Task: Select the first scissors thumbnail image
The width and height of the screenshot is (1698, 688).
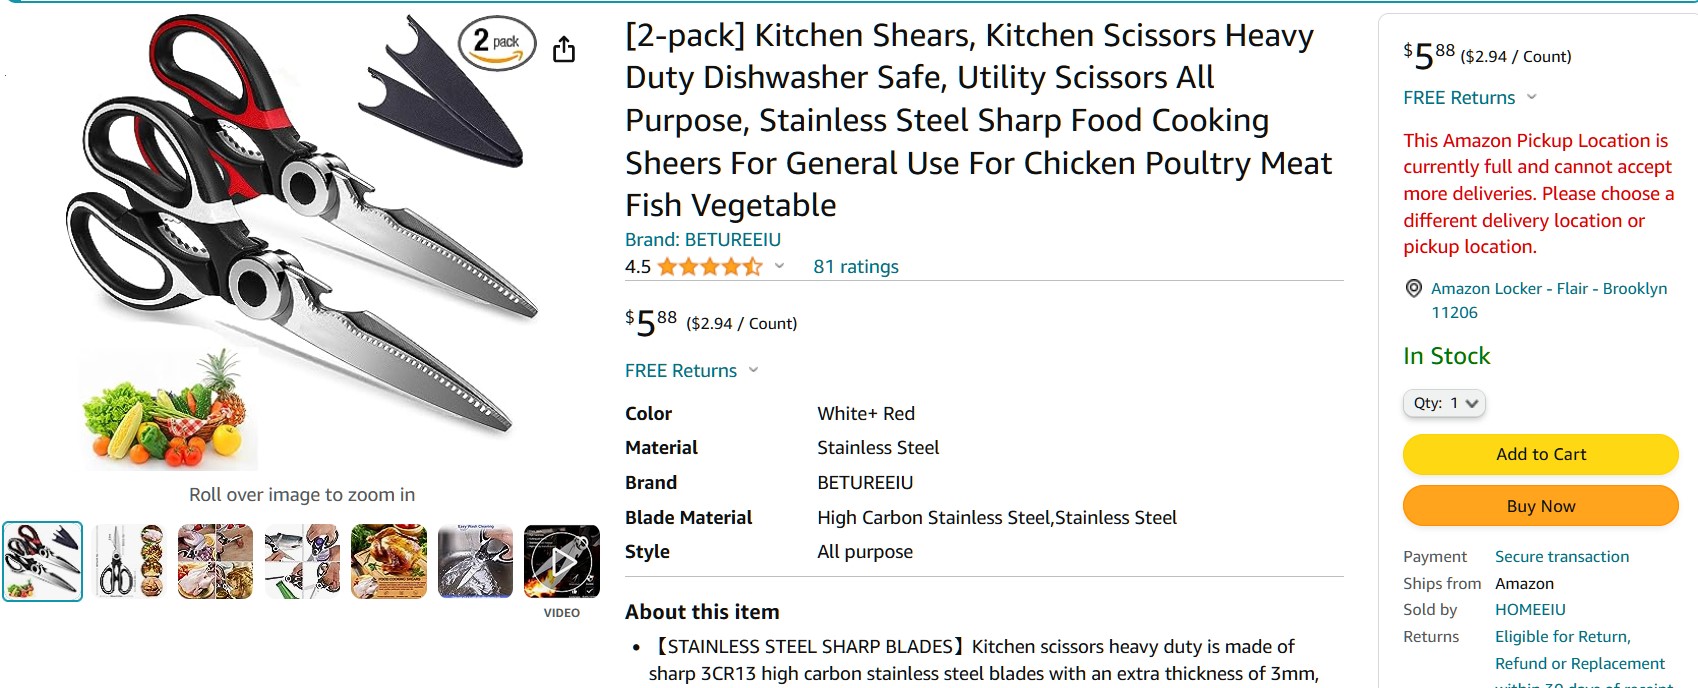Action: tap(43, 562)
